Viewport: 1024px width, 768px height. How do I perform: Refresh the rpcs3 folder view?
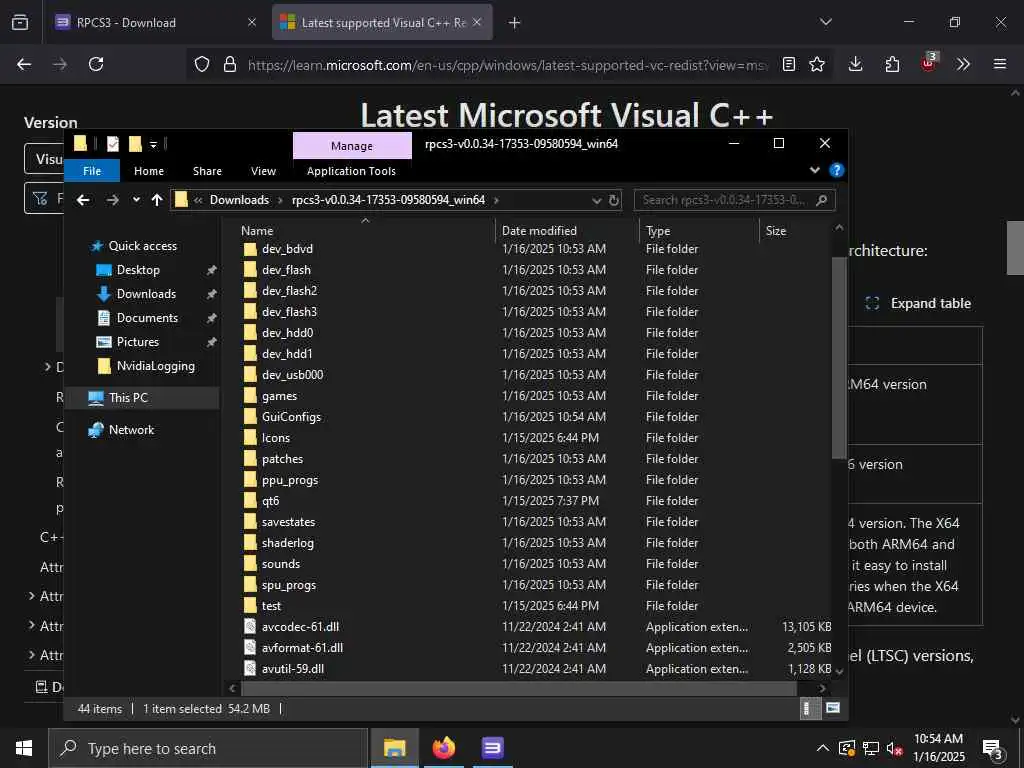point(614,200)
